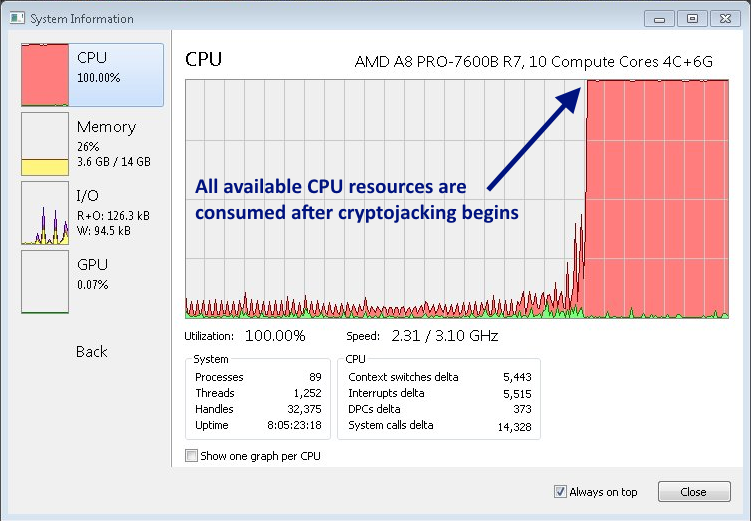Close window using title bar X
This screenshot has height=521, width=751.
[723, 18]
